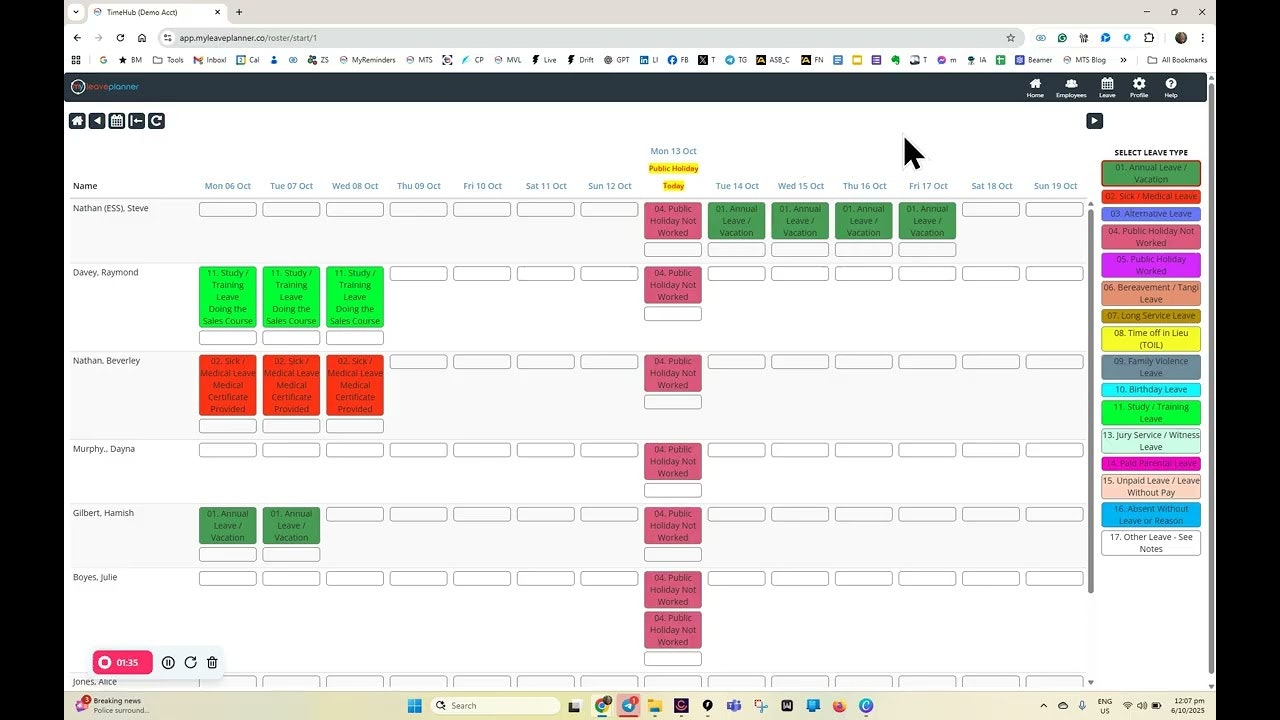
Task: Open the calendar icon in the roster toolbar
Action: coord(117,120)
